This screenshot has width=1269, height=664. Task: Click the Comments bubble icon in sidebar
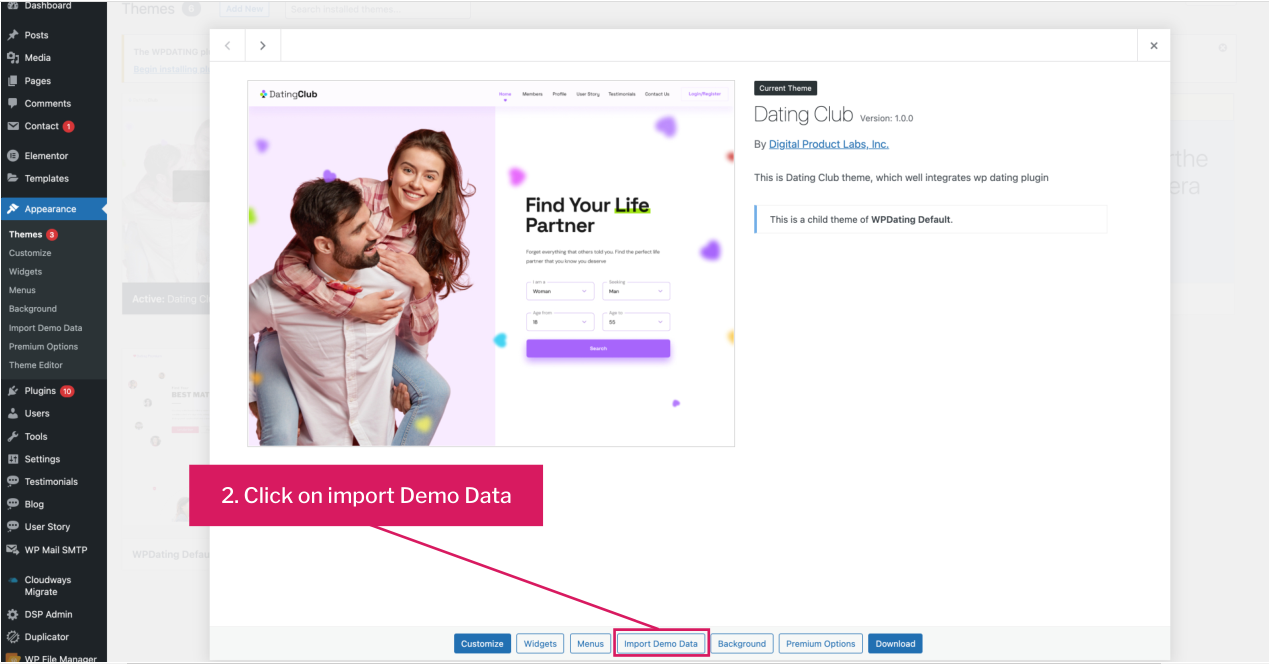pos(13,103)
